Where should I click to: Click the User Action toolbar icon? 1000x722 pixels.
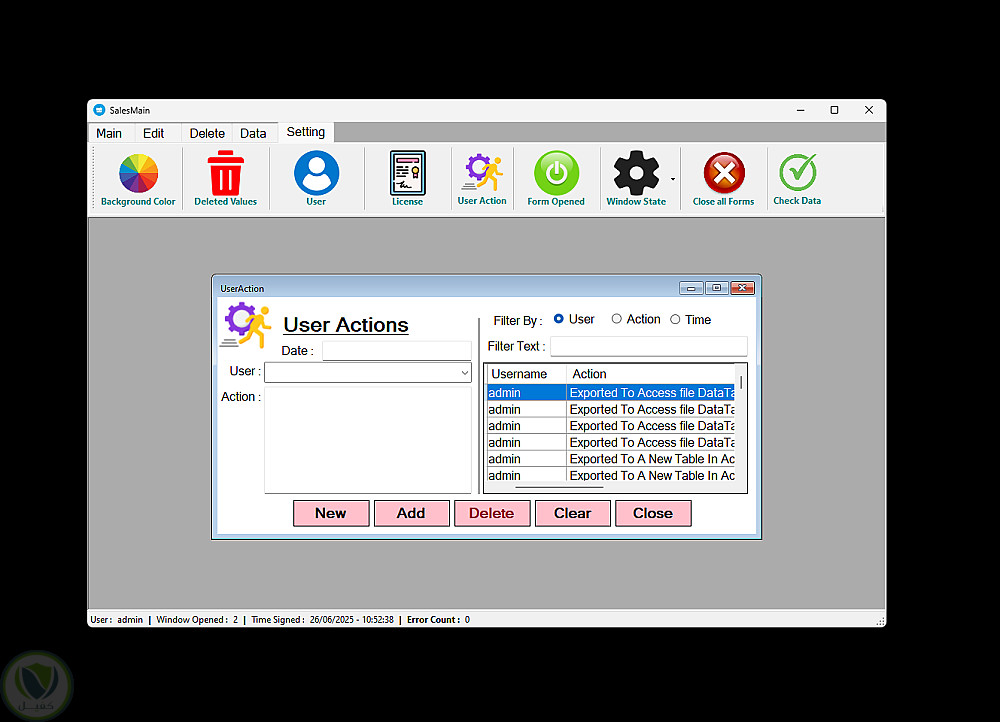click(482, 179)
